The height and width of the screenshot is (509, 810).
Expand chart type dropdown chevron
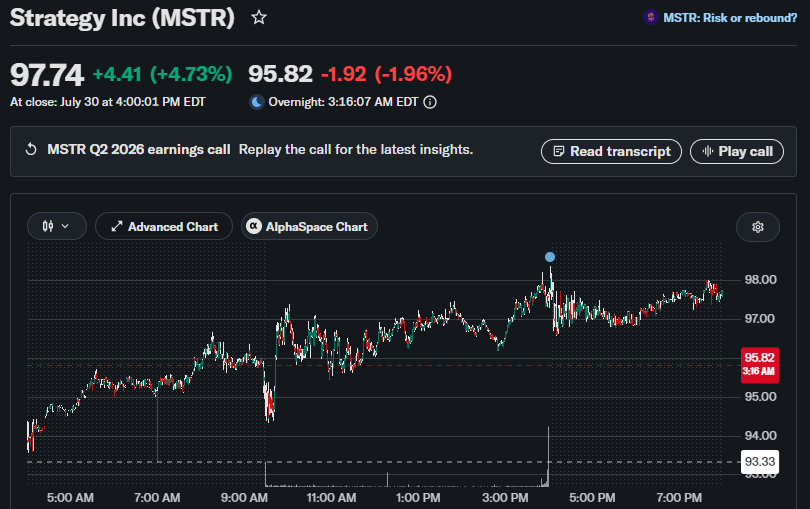point(65,226)
